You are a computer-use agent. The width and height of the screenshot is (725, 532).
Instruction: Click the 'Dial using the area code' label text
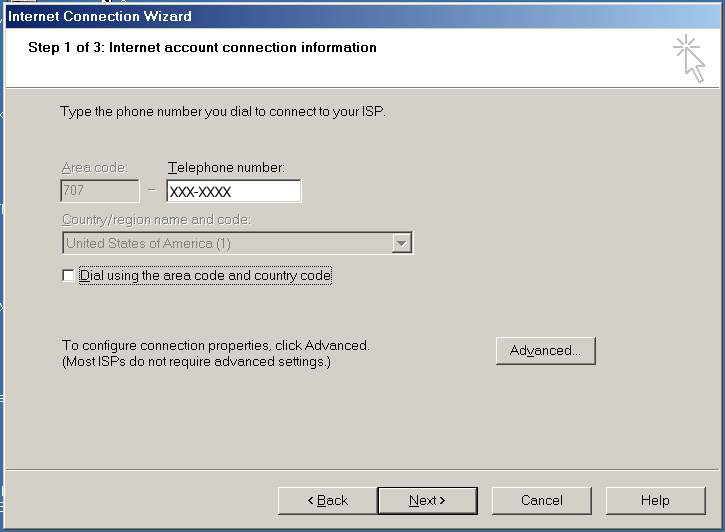pyautogui.click(x=205, y=276)
